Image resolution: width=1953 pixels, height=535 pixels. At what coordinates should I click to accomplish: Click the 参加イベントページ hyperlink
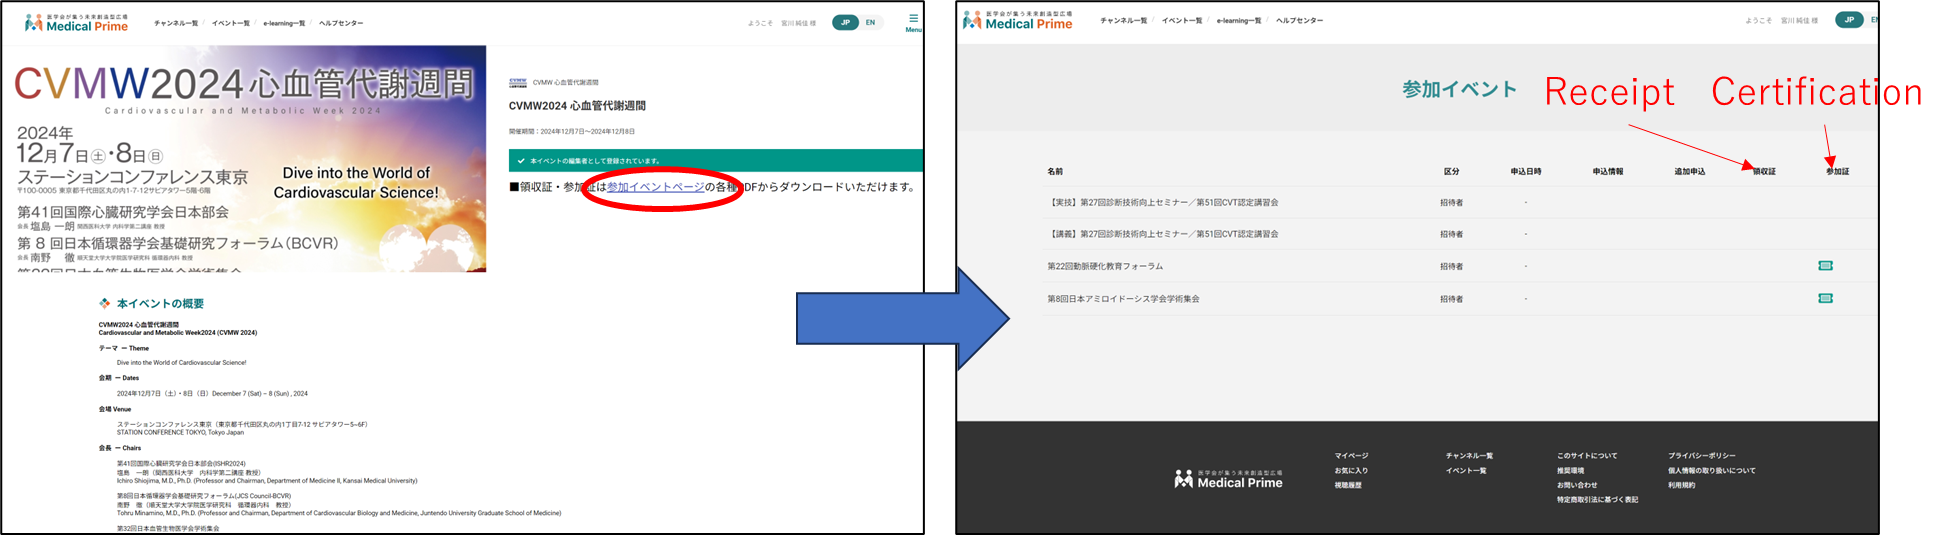click(x=655, y=187)
